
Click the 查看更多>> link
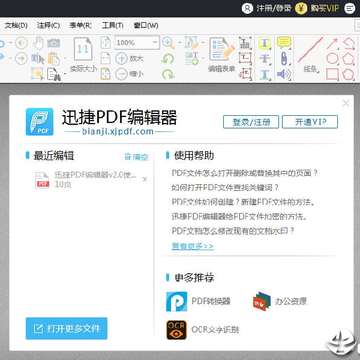tap(193, 246)
